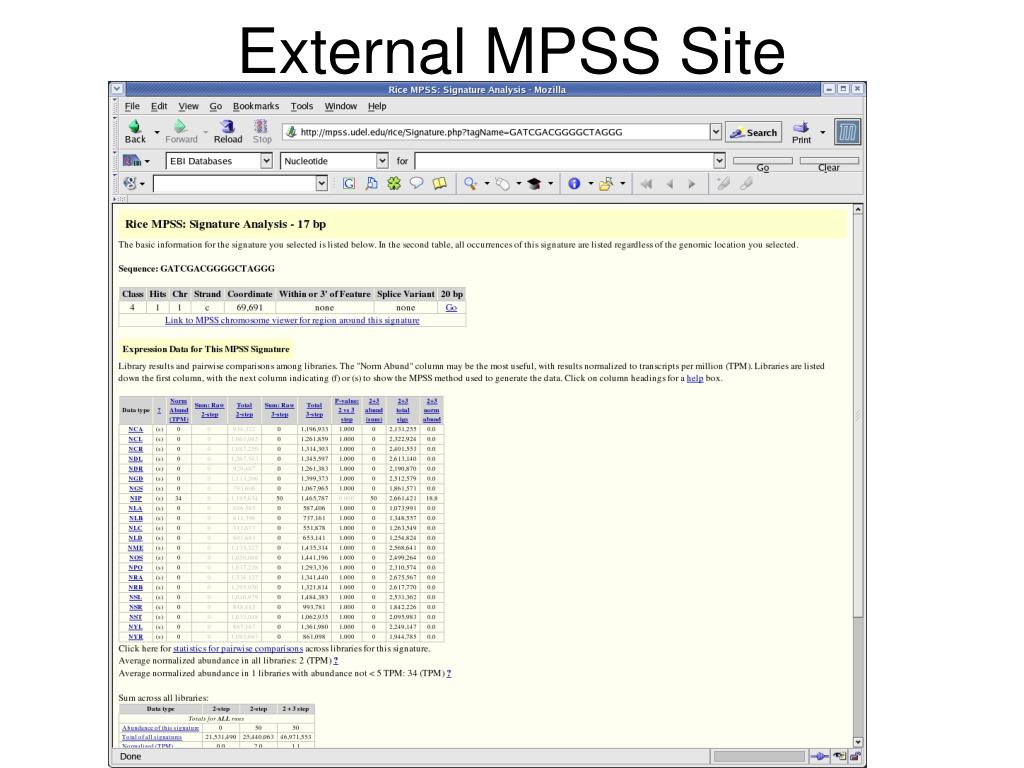Click the site icon beside the URL
This screenshot has height=768, width=1024.
tap(291, 132)
